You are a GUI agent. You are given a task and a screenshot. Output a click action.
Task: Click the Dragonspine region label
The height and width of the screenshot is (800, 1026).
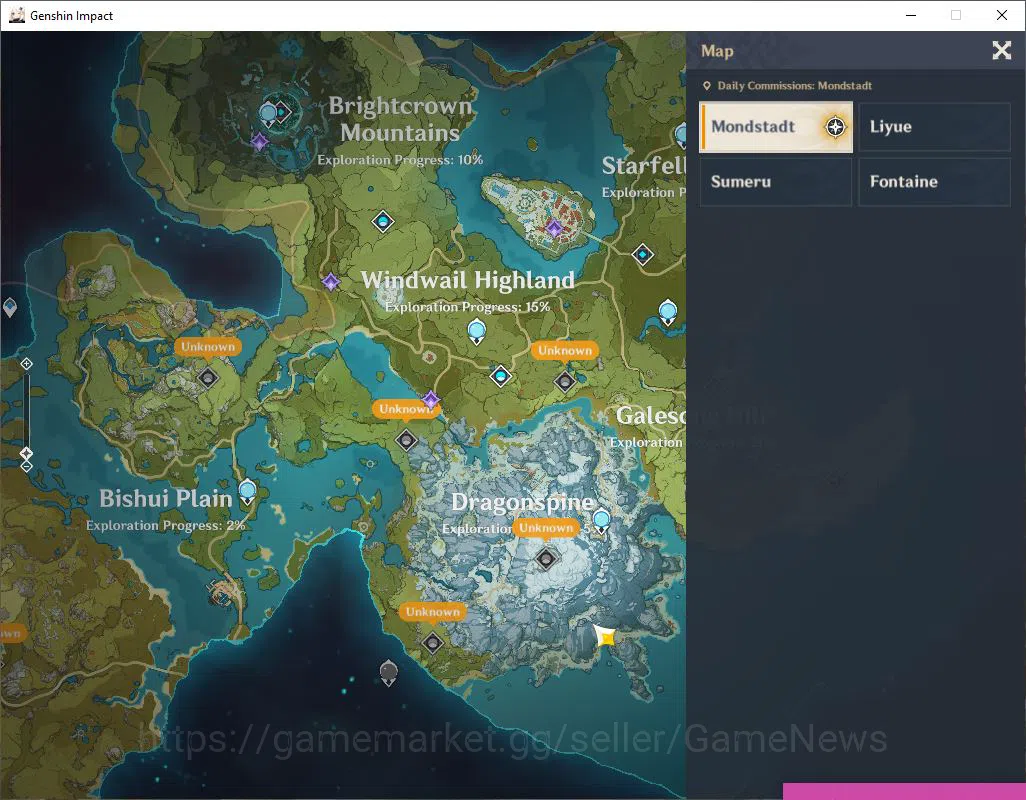tap(523, 502)
